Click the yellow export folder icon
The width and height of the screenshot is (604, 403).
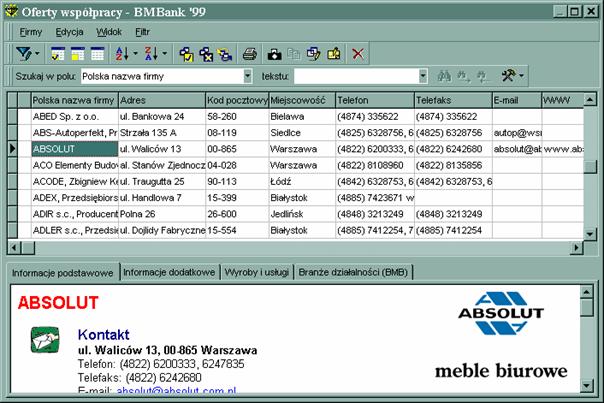tap(334, 54)
